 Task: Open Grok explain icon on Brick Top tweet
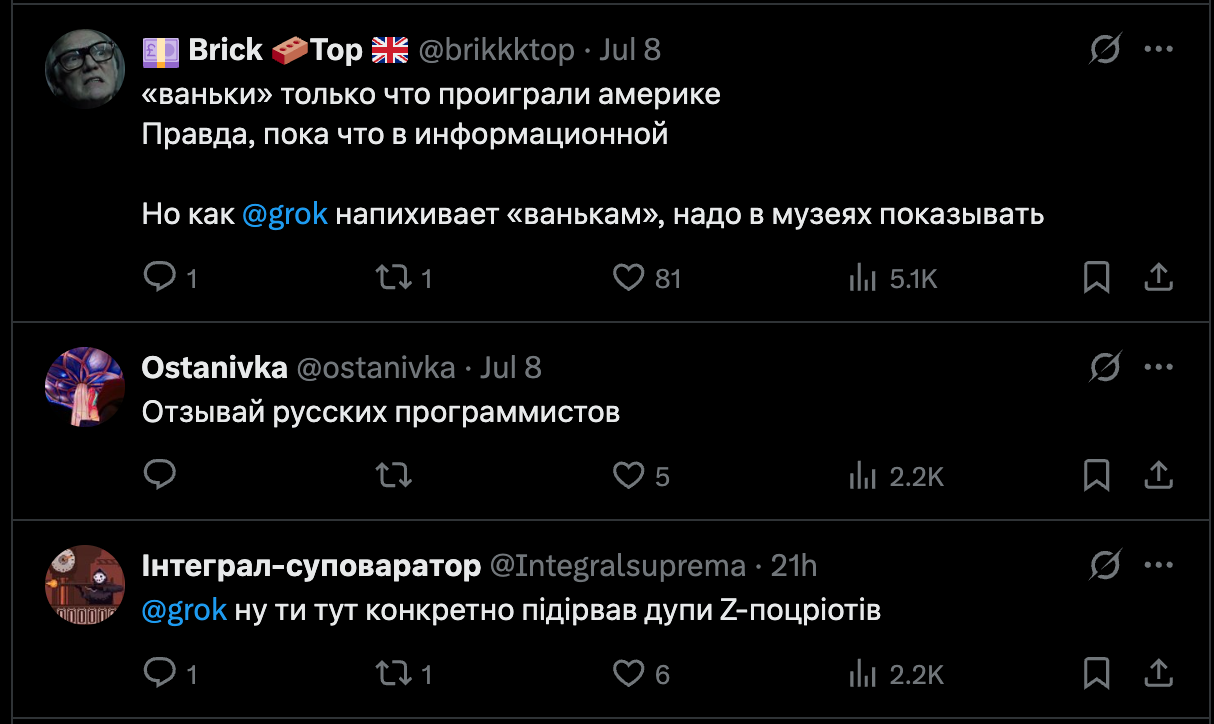[1104, 49]
